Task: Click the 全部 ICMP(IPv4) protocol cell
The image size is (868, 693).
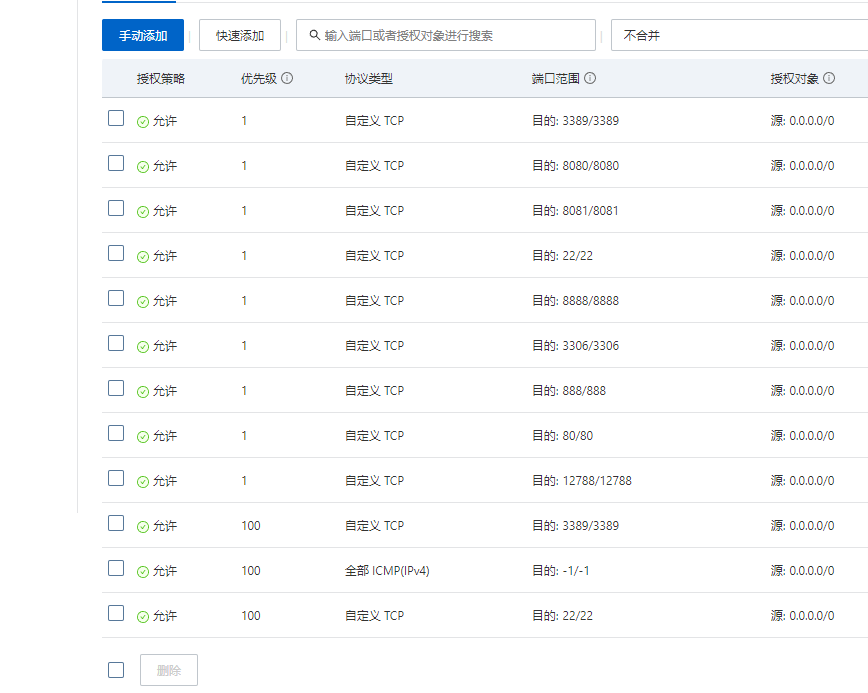Action: click(387, 571)
